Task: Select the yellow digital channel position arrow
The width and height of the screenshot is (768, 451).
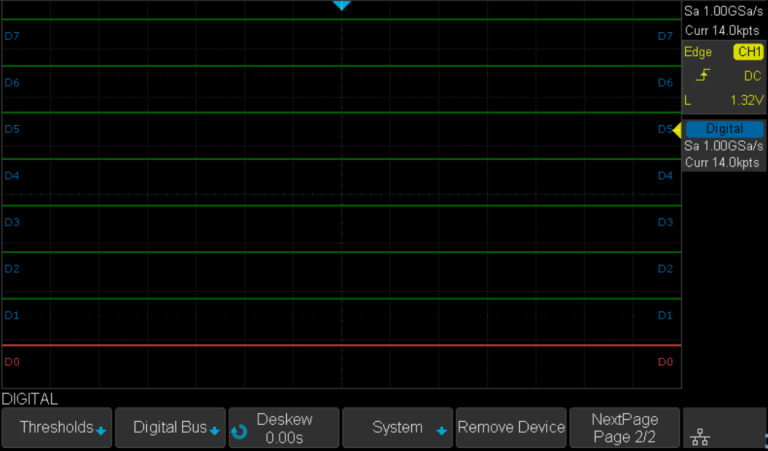Action: pyautogui.click(x=677, y=129)
